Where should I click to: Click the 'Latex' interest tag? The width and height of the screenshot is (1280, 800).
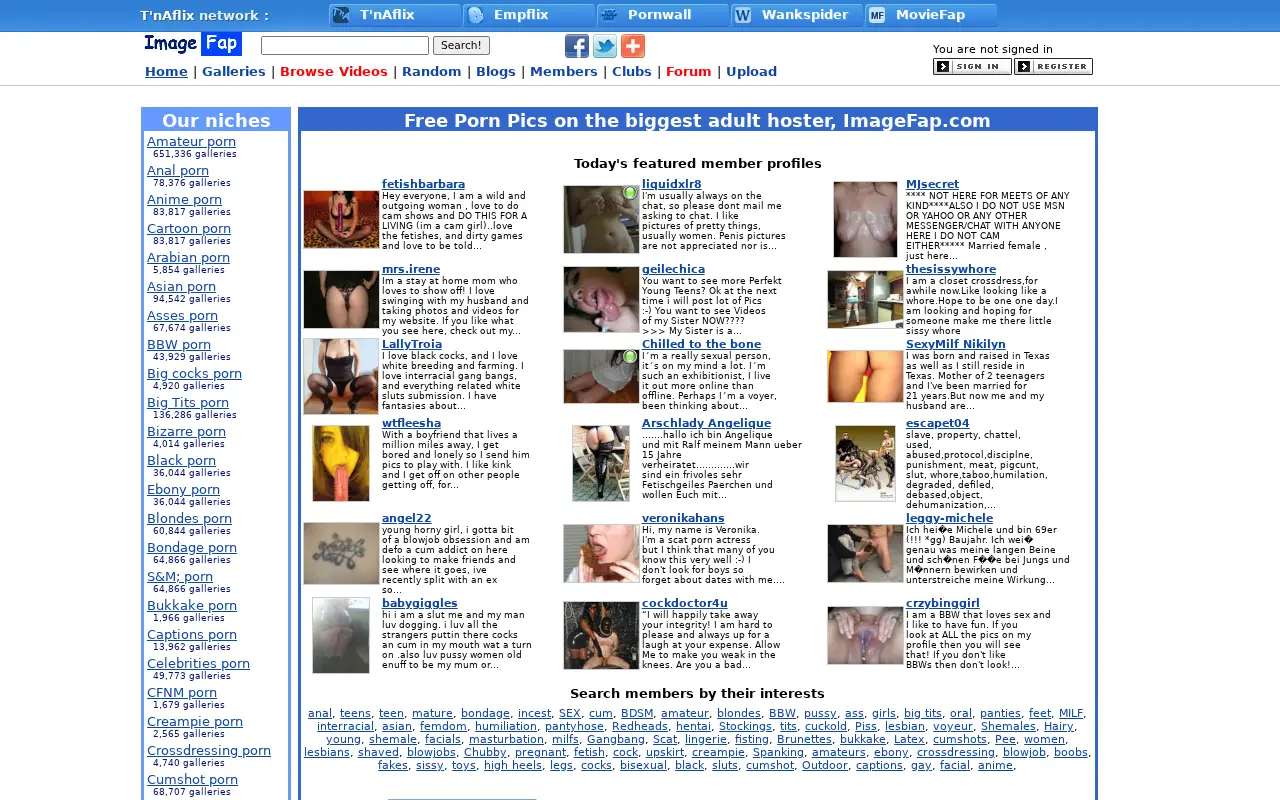909,740
